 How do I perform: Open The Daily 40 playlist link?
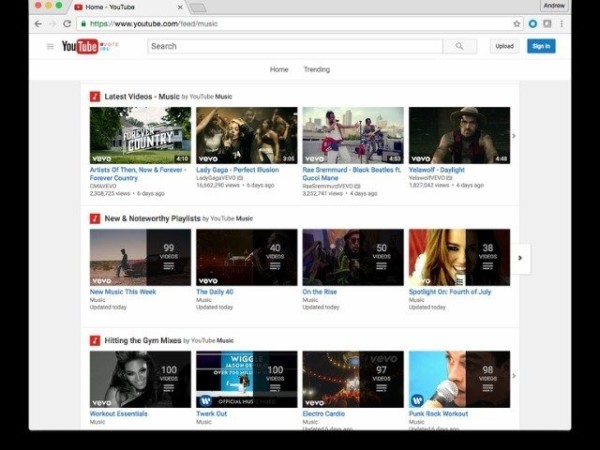[215, 292]
